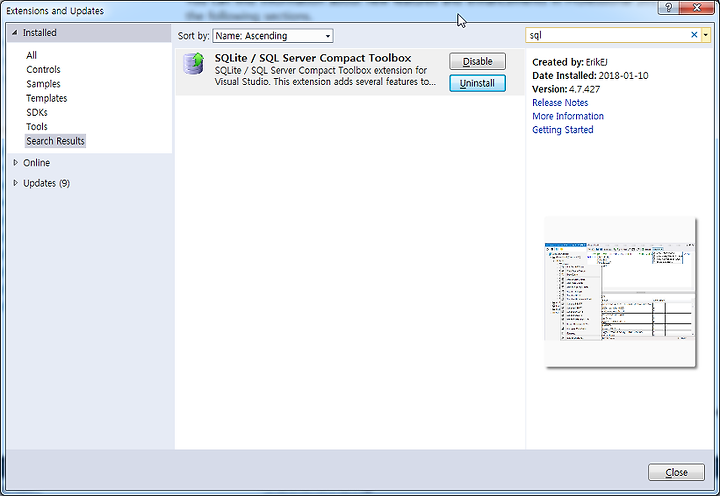Open the help question mark button
The height and width of the screenshot is (496, 720).
[x=669, y=7]
